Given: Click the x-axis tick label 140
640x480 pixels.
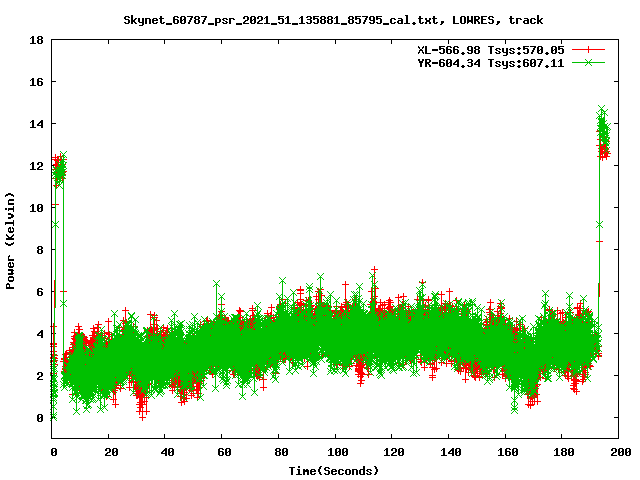Looking at the screenshot, I should click(x=451, y=452).
